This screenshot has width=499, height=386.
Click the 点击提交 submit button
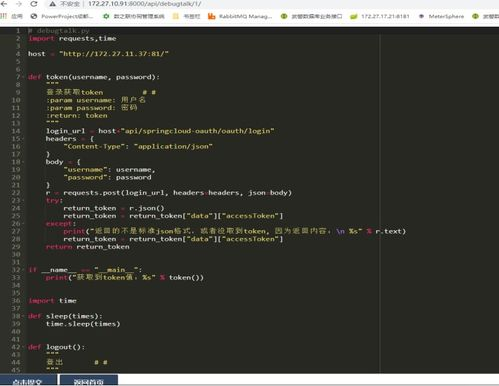[x=28, y=380]
